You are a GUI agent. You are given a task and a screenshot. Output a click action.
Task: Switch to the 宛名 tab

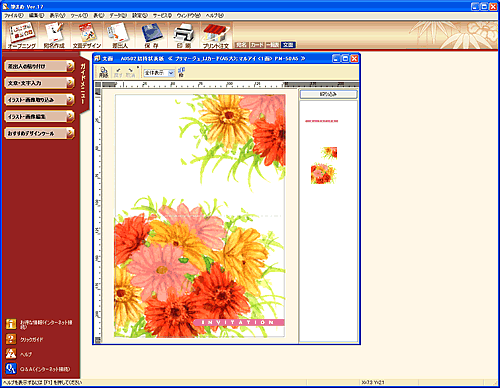242,45
